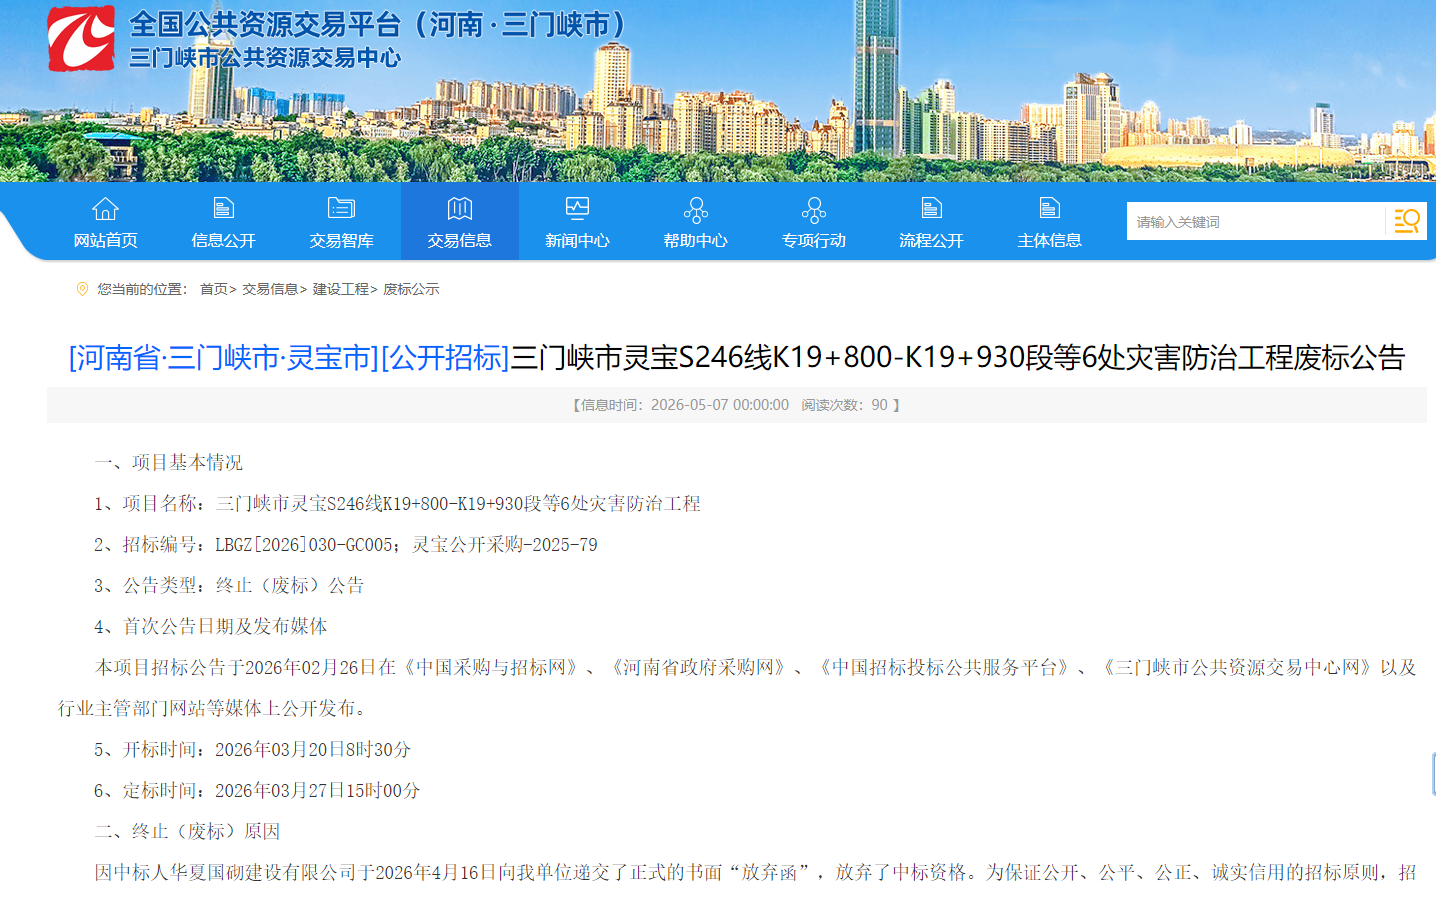The image size is (1436, 901).
Task: Click the folder list icon above 交易智库
Action: 341,208
